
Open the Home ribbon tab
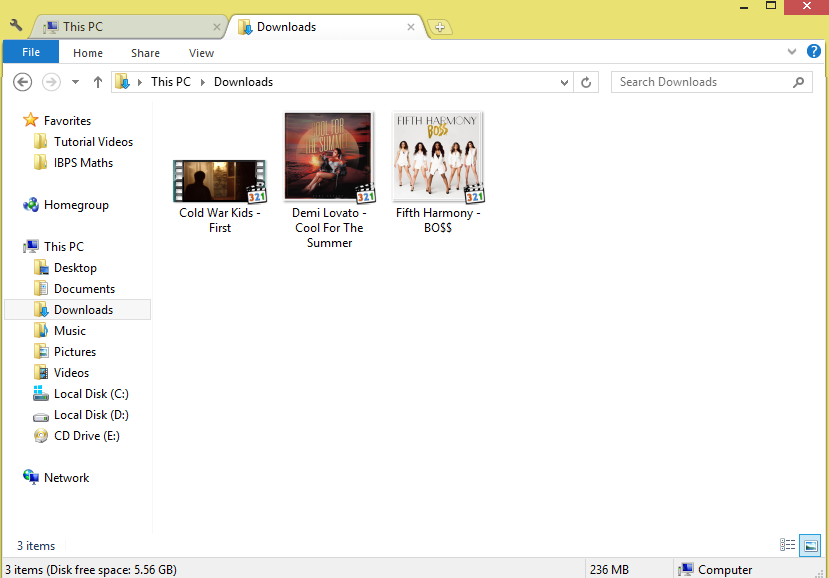point(88,53)
